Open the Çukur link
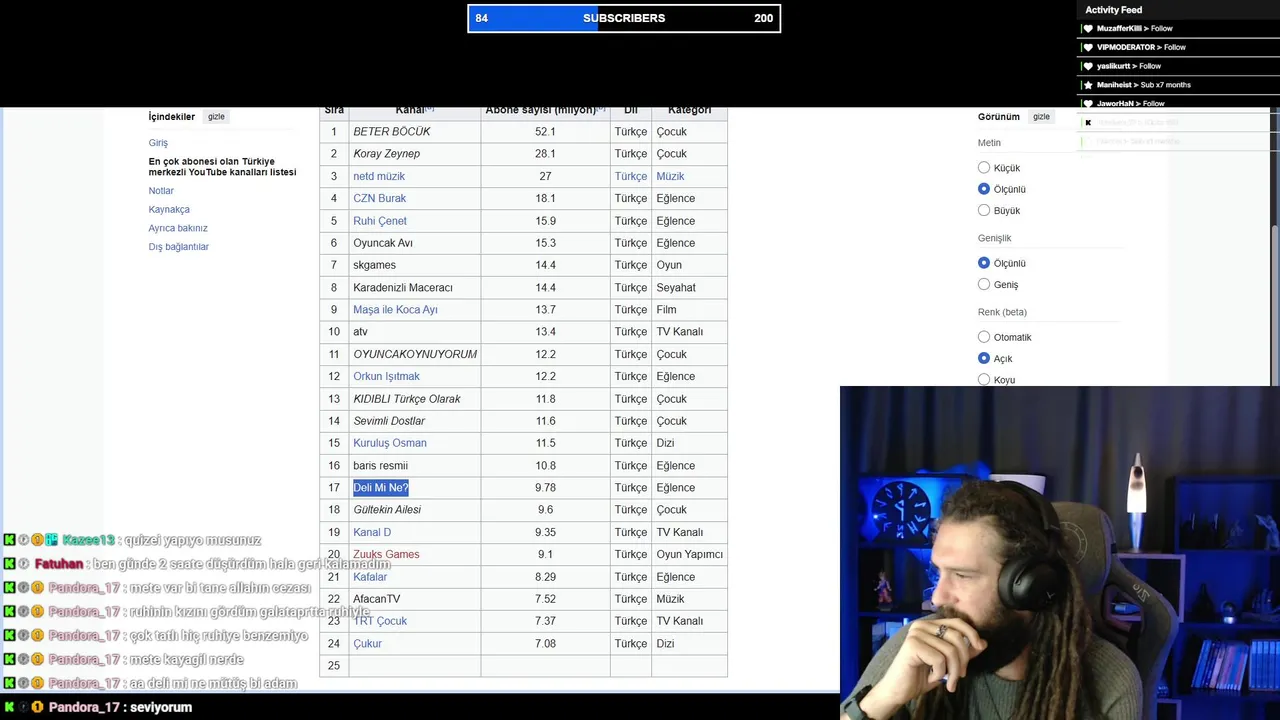 [x=367, y=644]
